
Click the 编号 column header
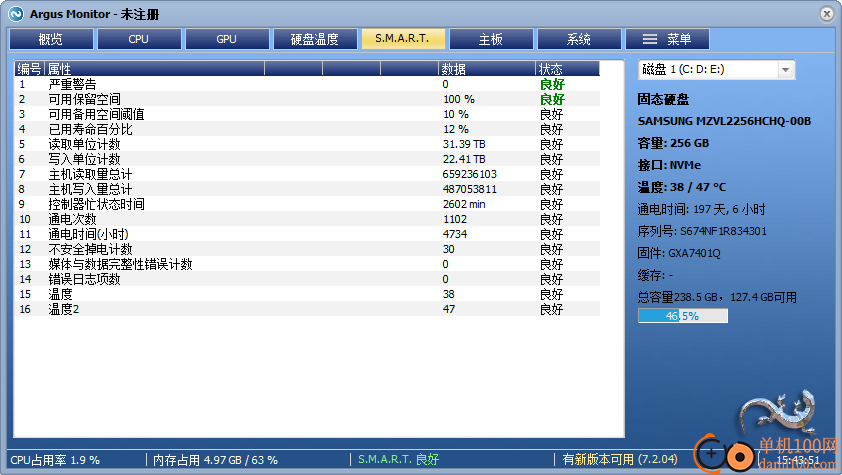pyautogui.click(x=29, y=68)
